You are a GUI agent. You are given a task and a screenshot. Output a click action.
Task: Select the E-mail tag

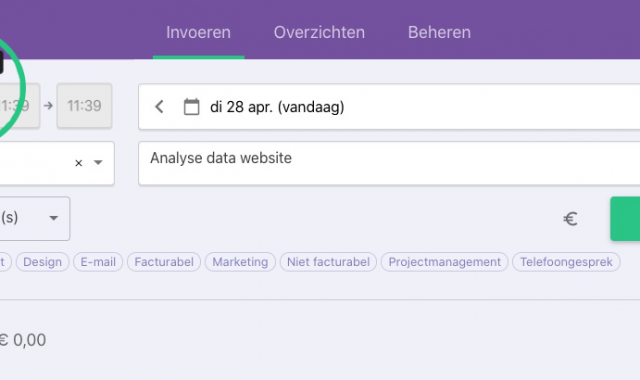[98, 262]
